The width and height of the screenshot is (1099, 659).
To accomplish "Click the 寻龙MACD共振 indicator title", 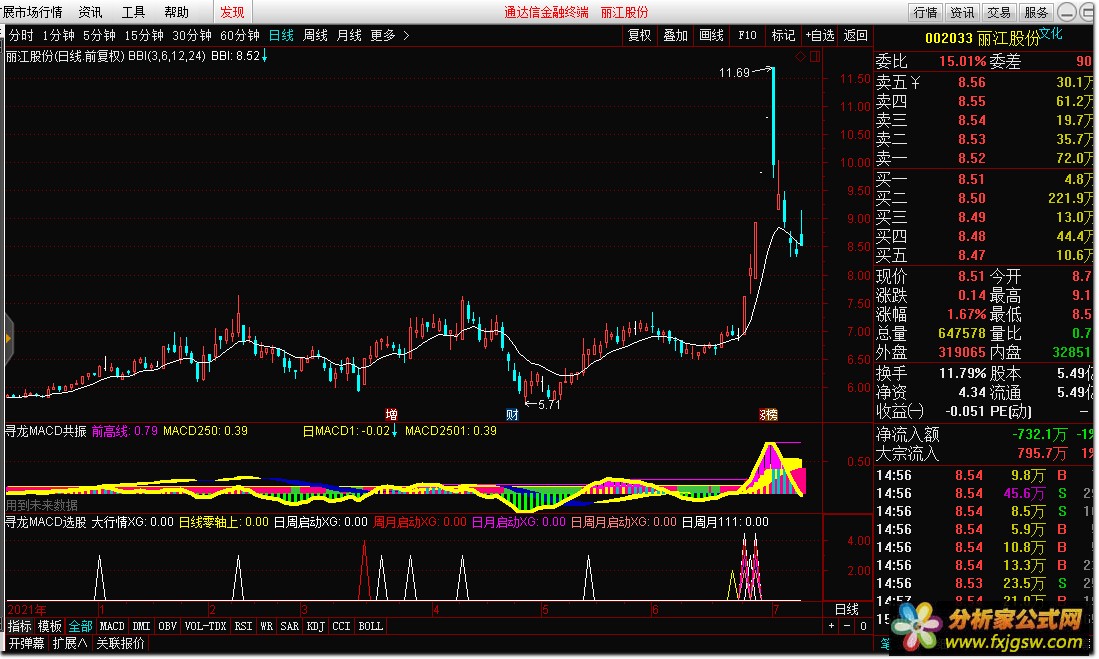I will (46, 431).
